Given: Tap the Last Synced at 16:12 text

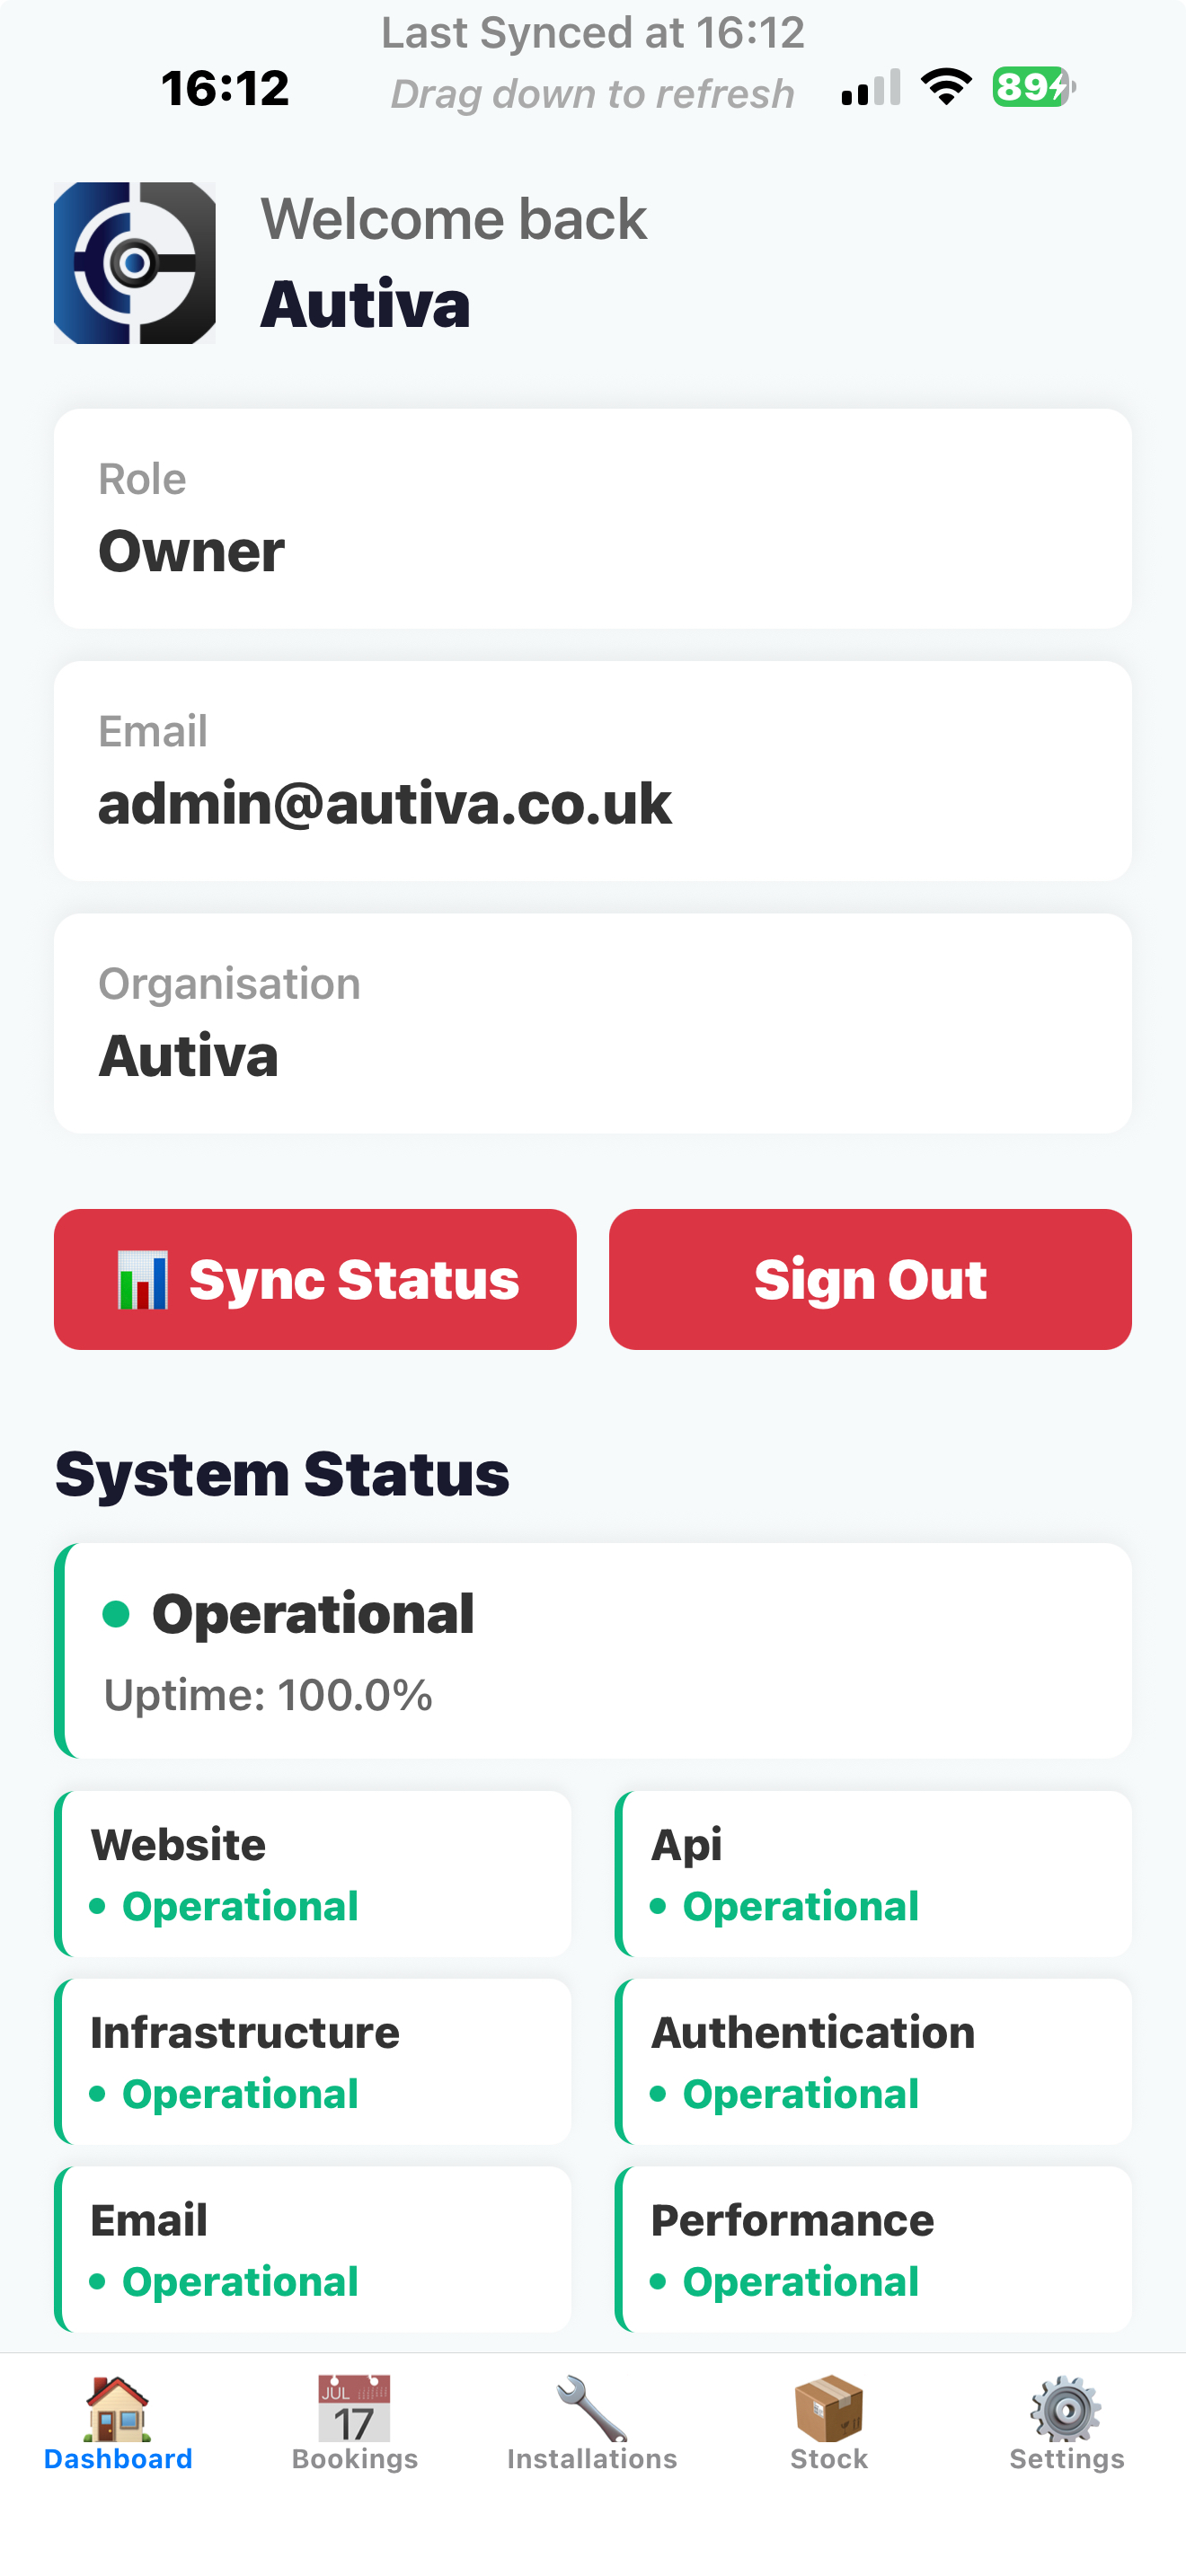Looking at the screenshot, I should [593, 33].
